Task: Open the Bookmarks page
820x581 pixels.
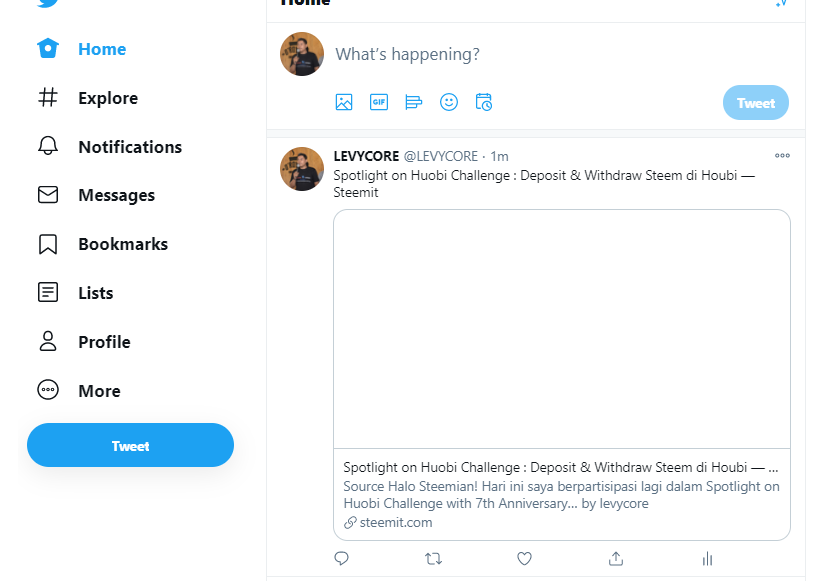Action: pos(102,244)
